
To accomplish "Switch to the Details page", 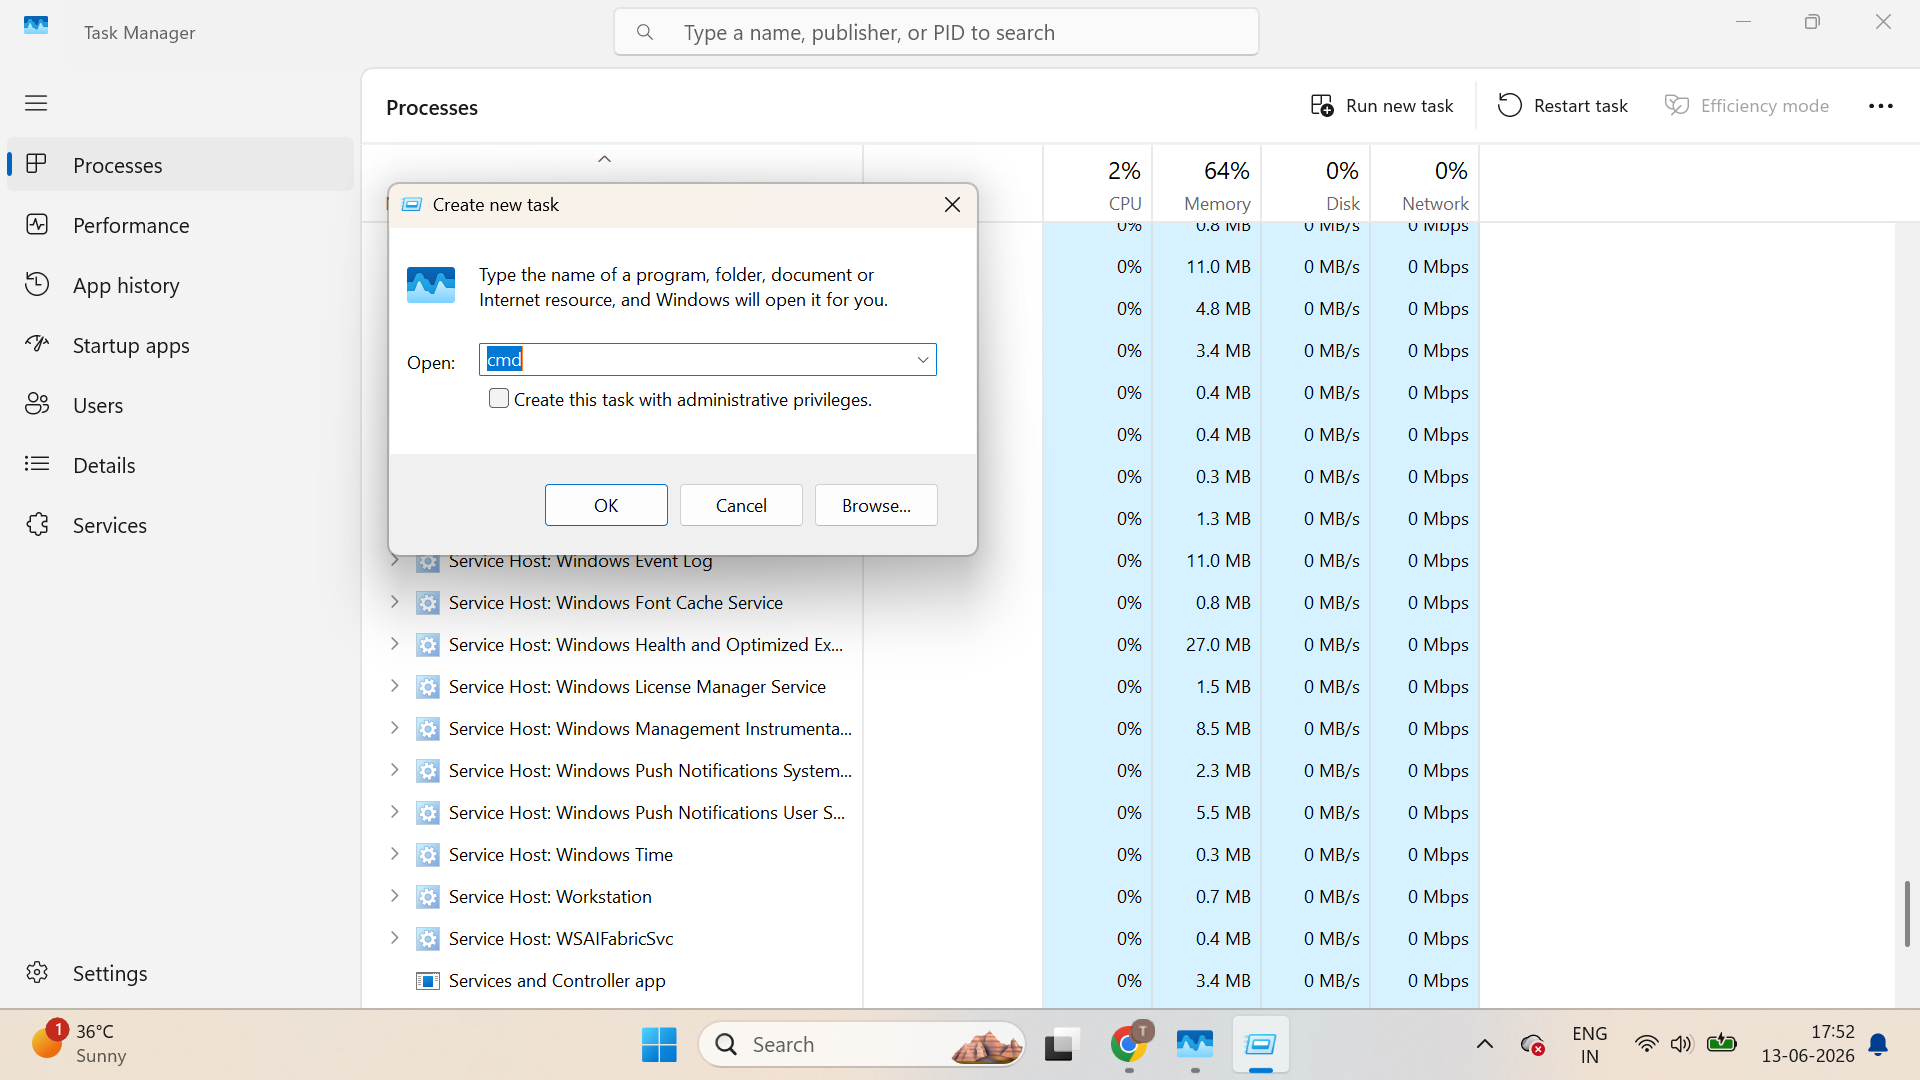I will [x=180, y=465].
